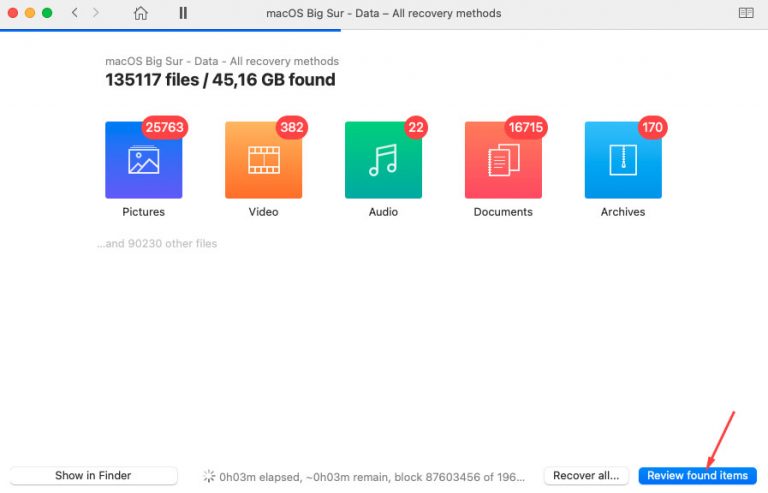768x493 pixels.
Task: Click the Show in Finder button
Action: pyautogui.click(x=93, y=476)
